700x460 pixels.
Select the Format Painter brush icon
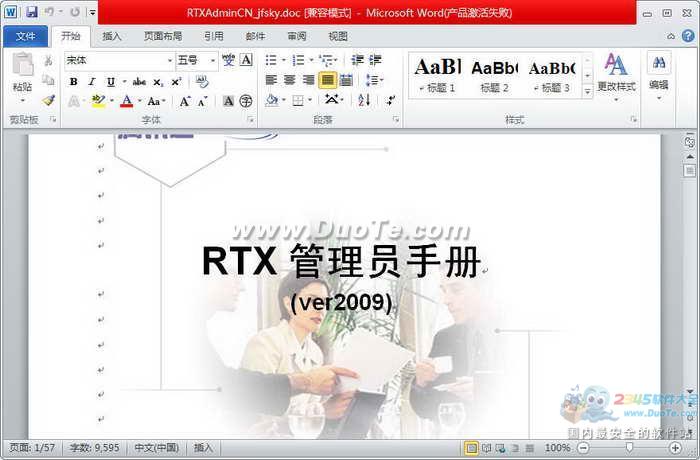48,100
